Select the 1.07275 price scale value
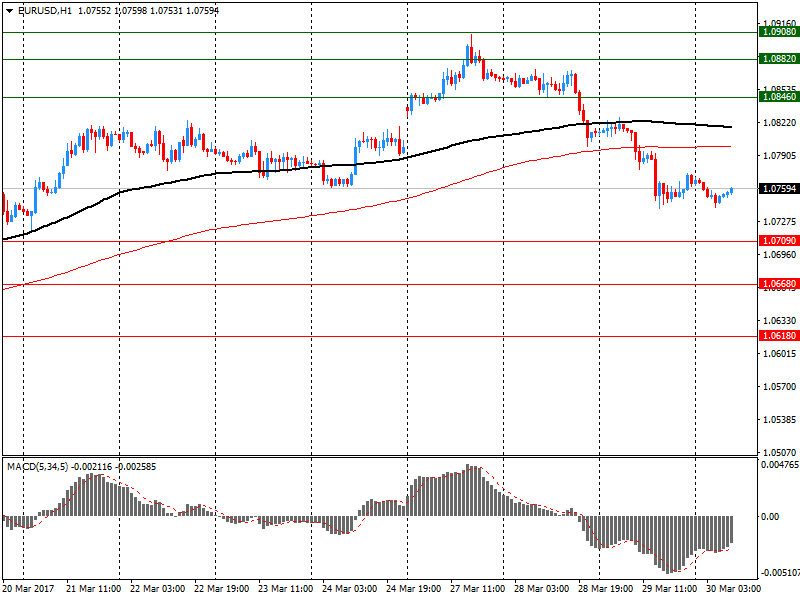The image size is (800, 600). (779, 221)
